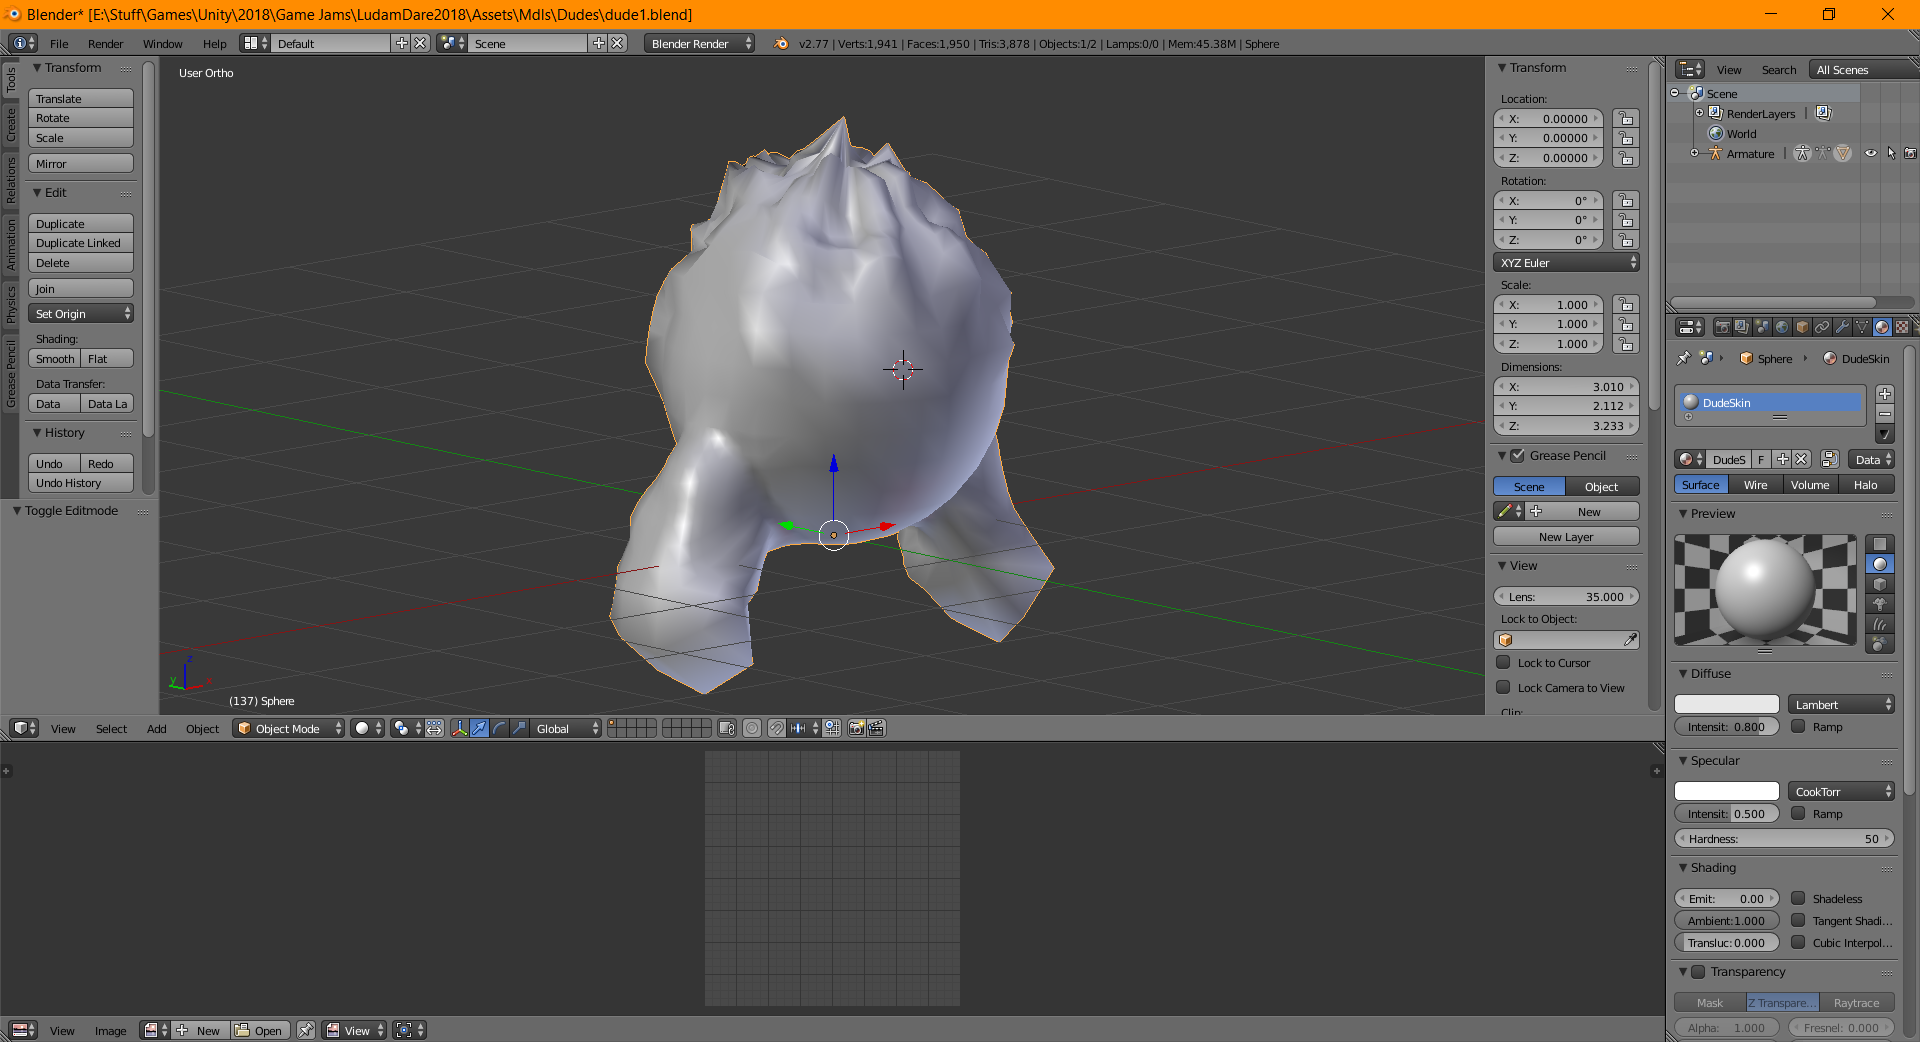
Task: Toggle proportional editing circle icon
Action: pyautogui.click(x=752, y=728)
